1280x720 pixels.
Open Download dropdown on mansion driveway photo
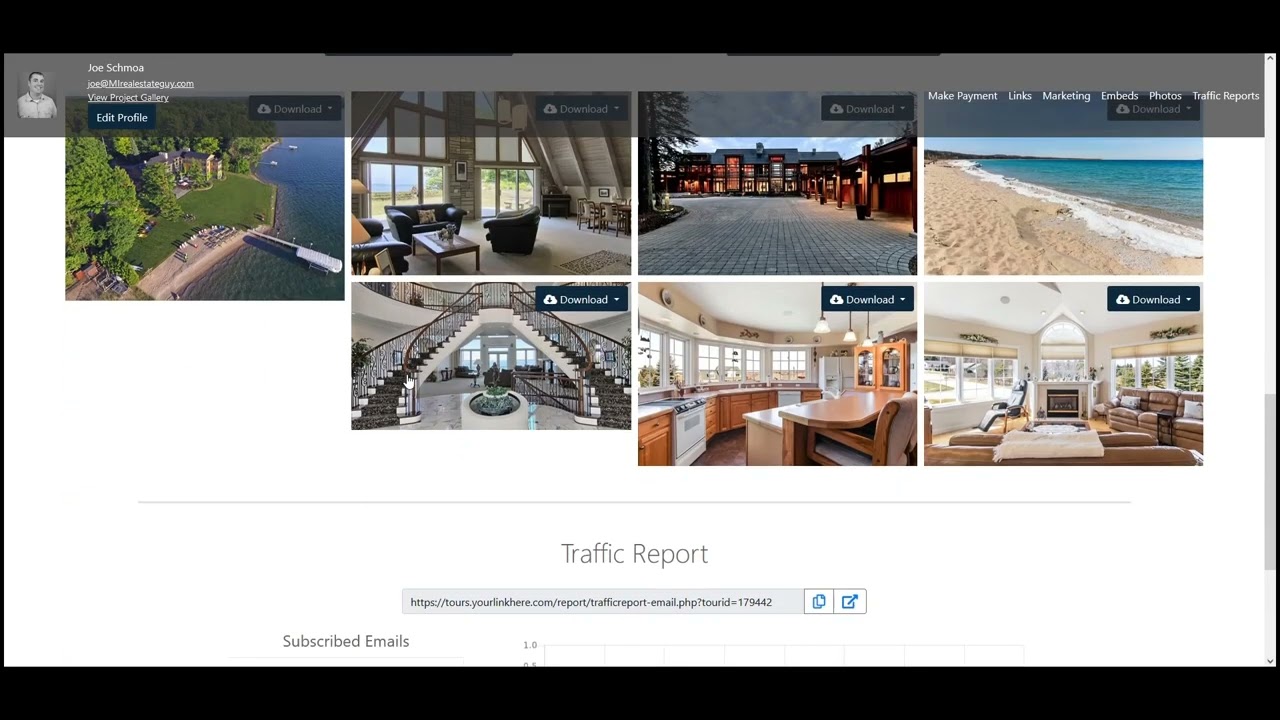[869, 109]
